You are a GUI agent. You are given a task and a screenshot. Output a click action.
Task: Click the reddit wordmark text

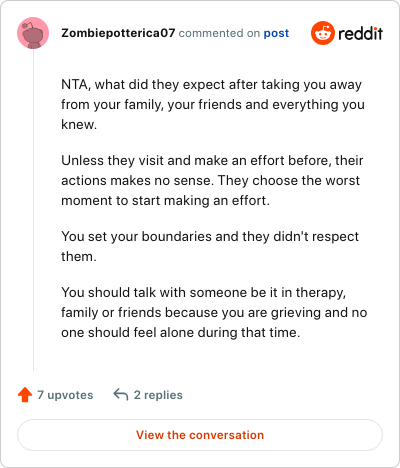(x=360, y=33)
